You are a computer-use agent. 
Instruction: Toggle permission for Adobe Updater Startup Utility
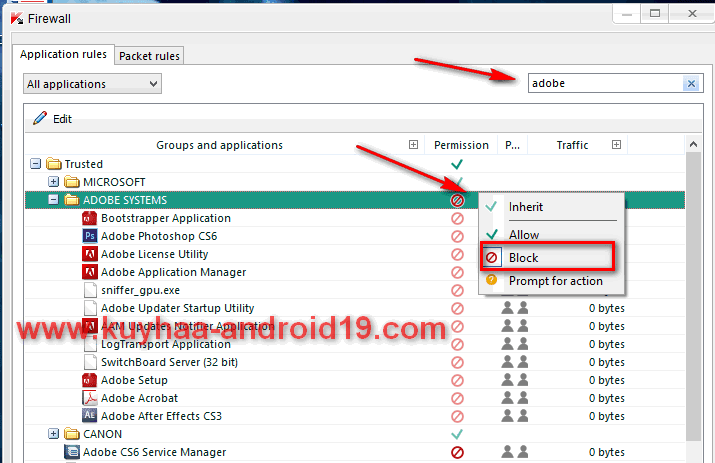point(457,308)
